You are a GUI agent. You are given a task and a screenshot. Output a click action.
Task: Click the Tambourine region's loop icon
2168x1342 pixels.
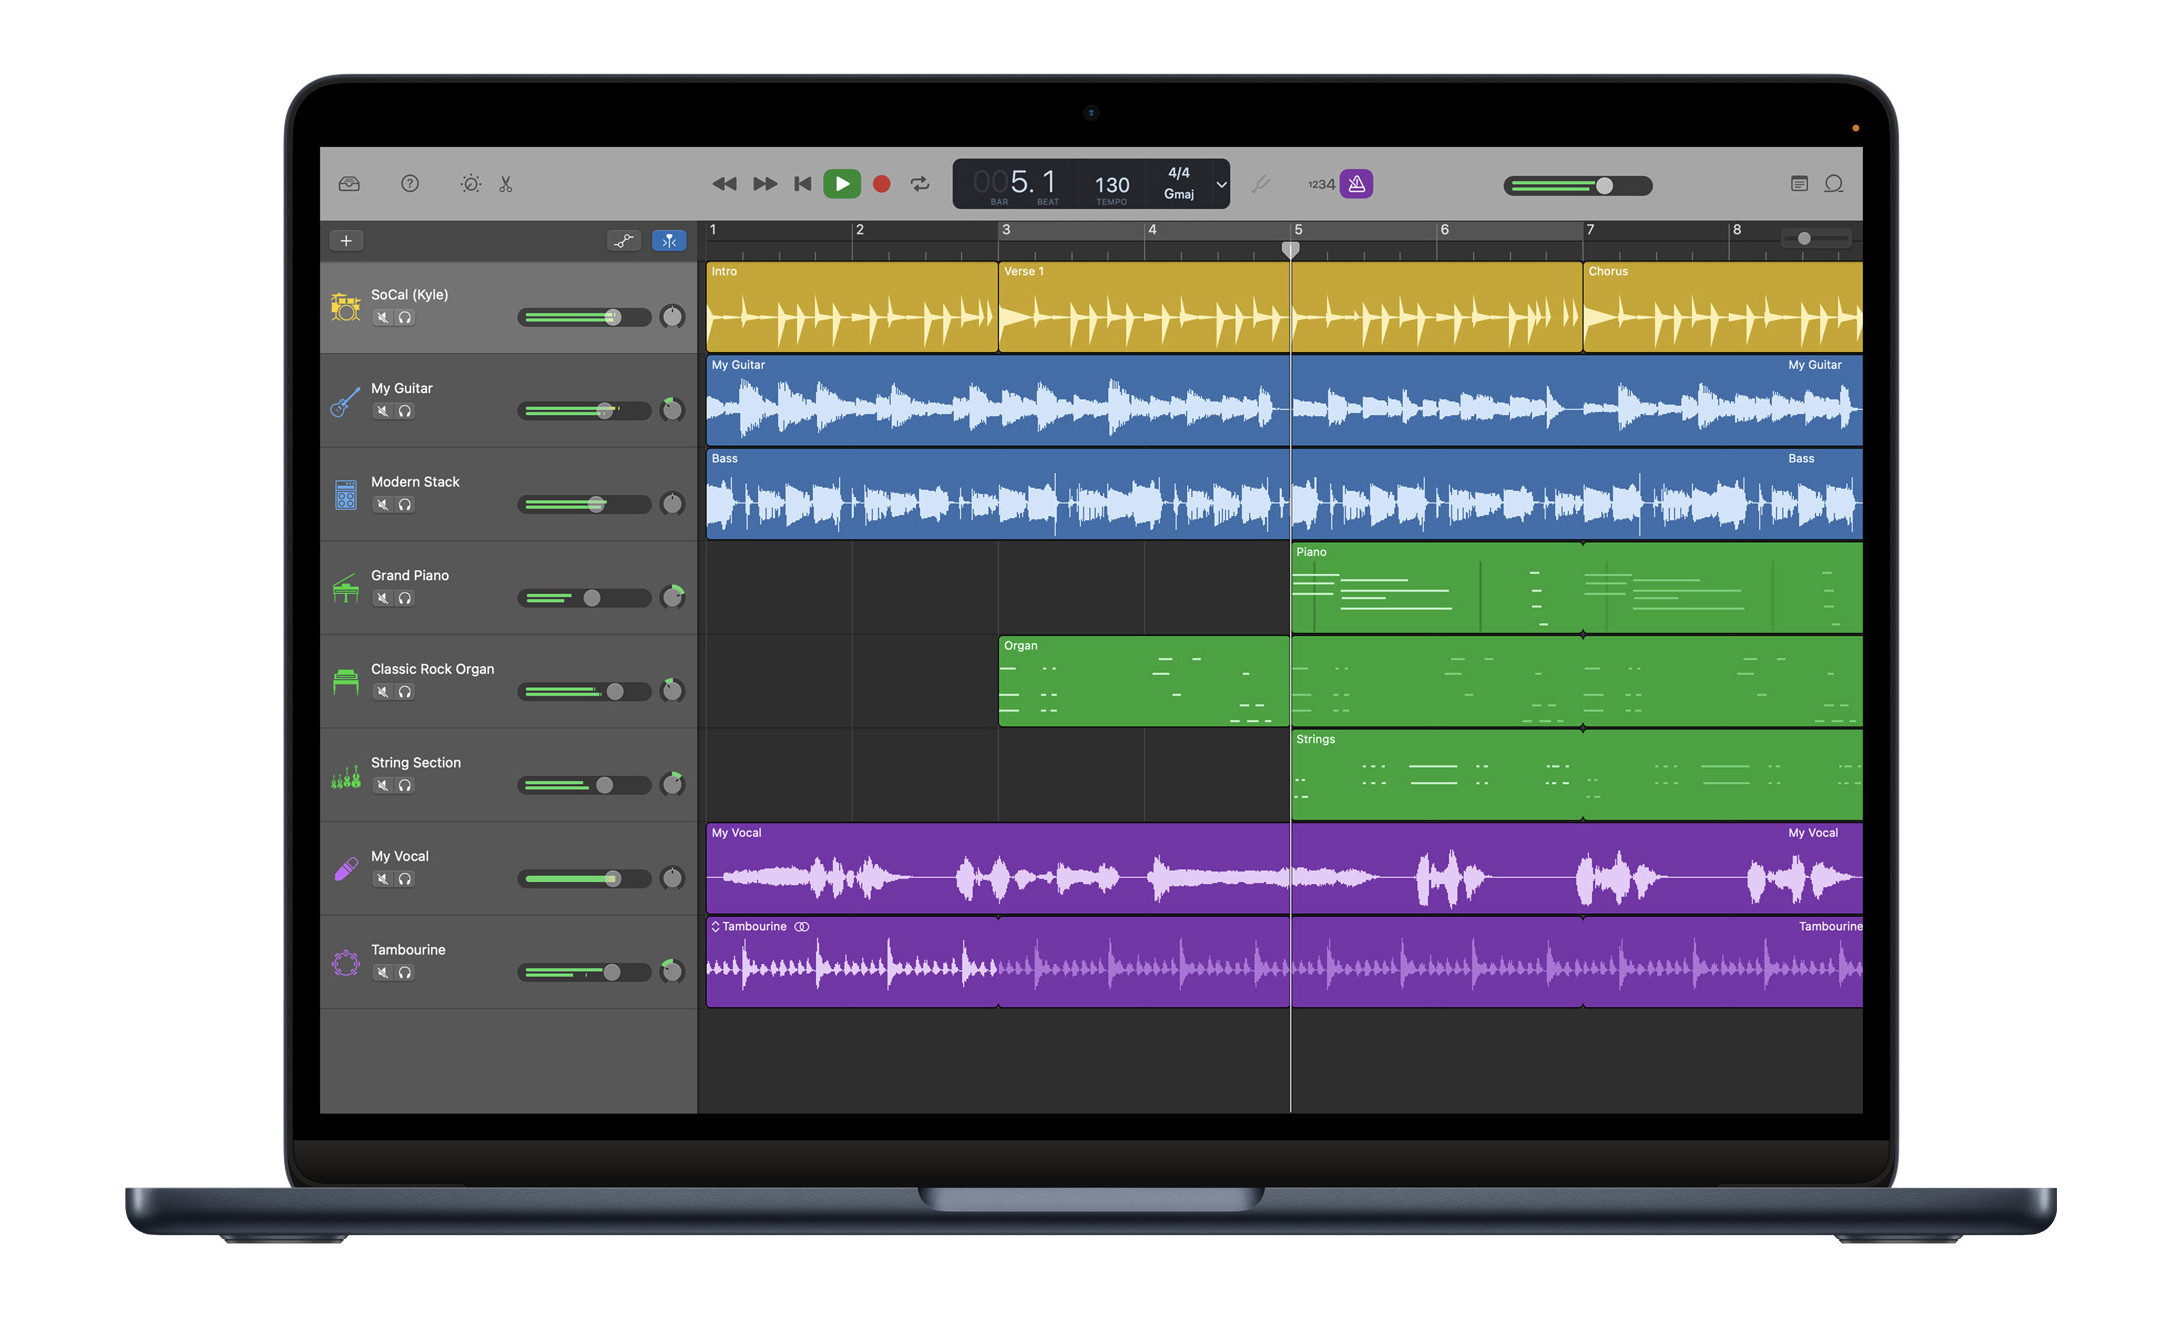coord(802,927)
